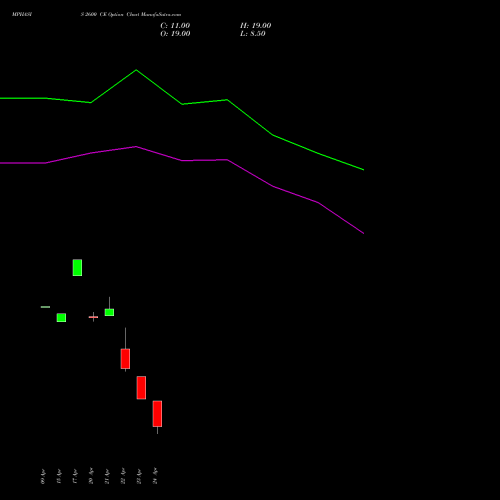This screenshot has width=500, height=500.
Task: Click the right end of the green line
Action: (x=363, y=170)
